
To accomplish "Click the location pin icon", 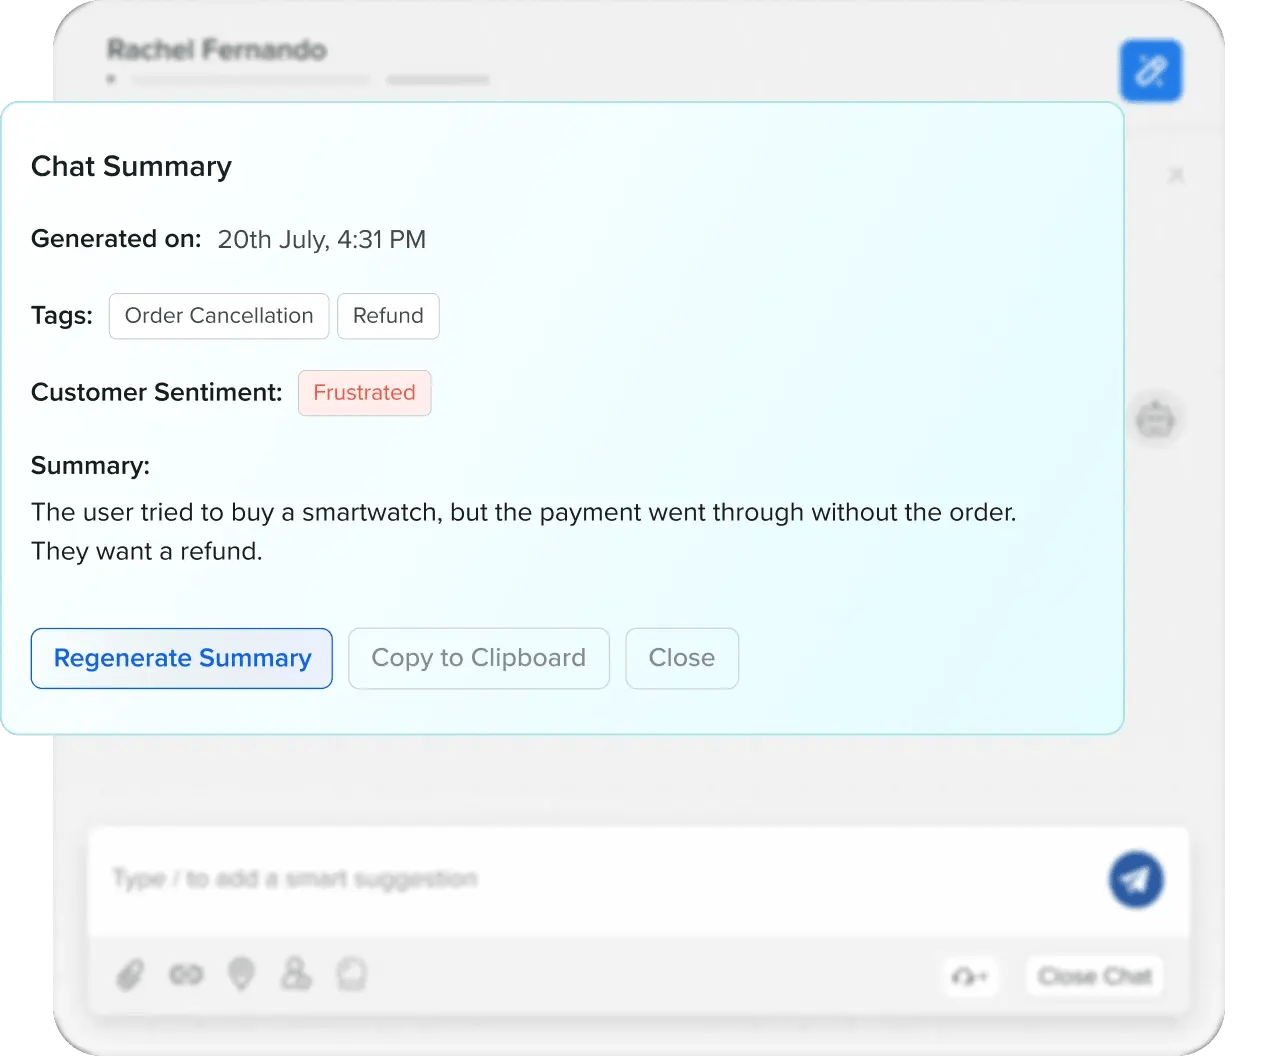I will click(241, 974).
